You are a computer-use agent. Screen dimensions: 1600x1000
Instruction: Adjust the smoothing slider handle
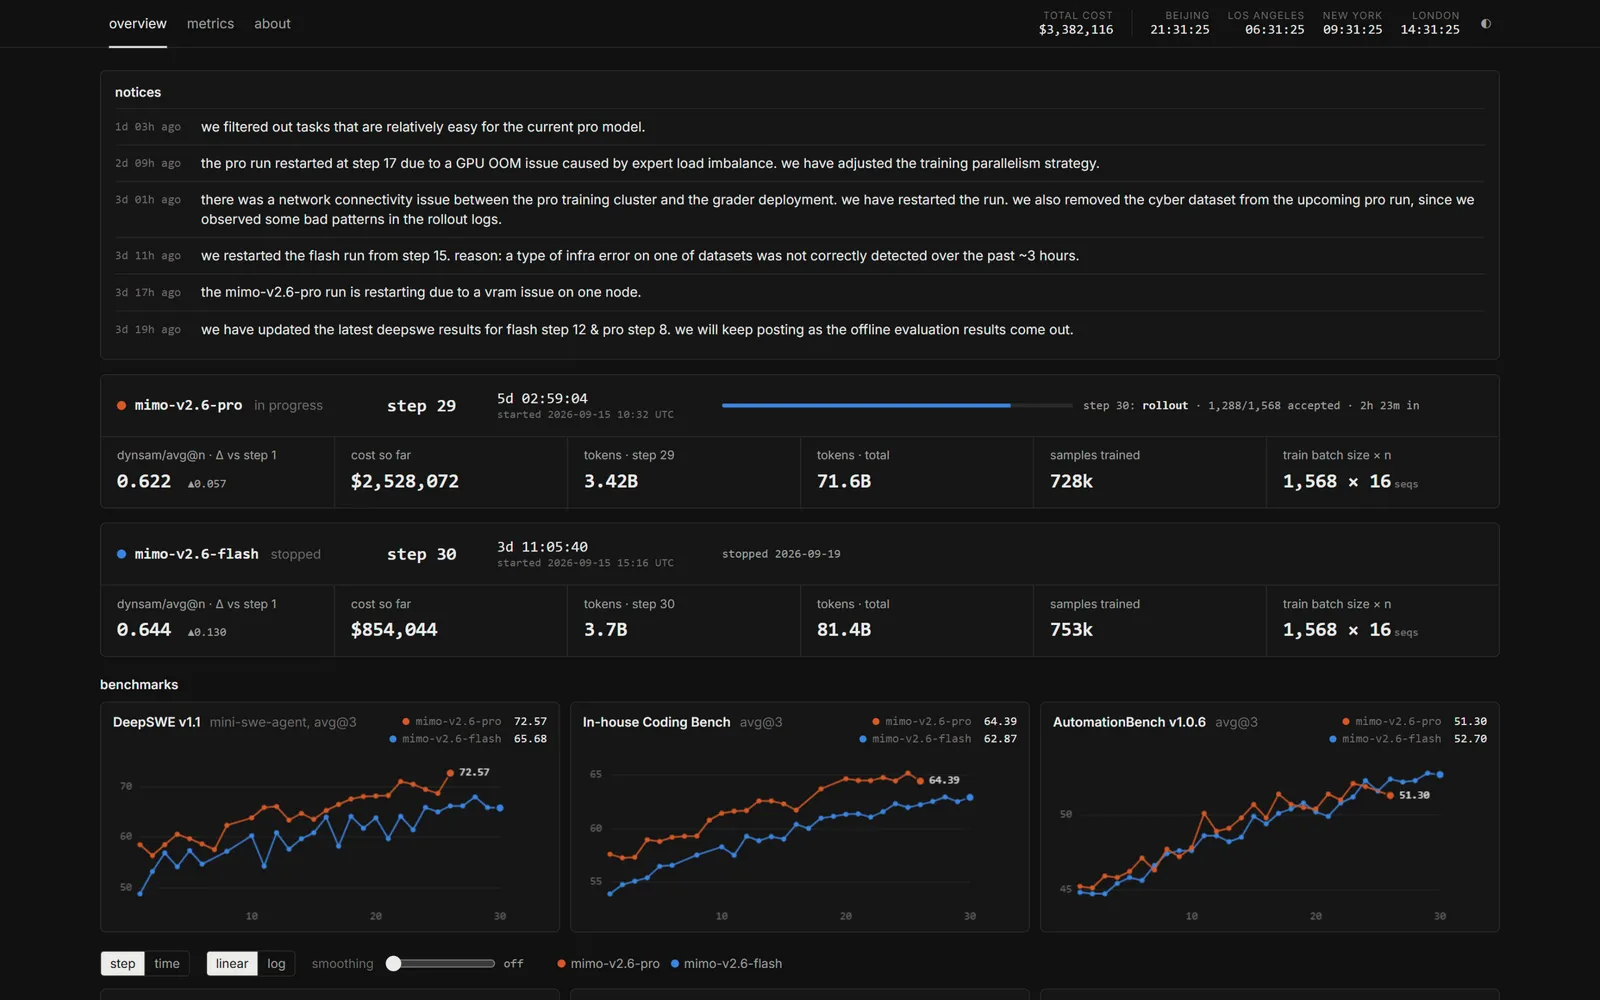[x=394, y=963]
